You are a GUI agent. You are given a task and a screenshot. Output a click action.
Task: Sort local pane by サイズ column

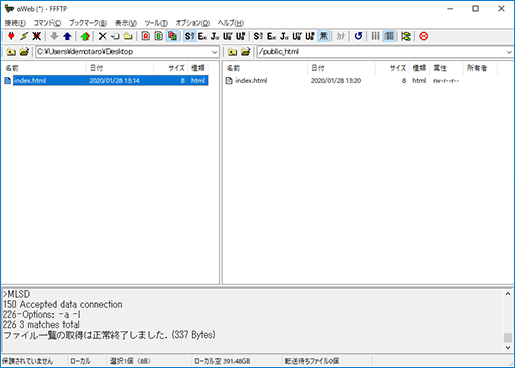click(171, 68)
